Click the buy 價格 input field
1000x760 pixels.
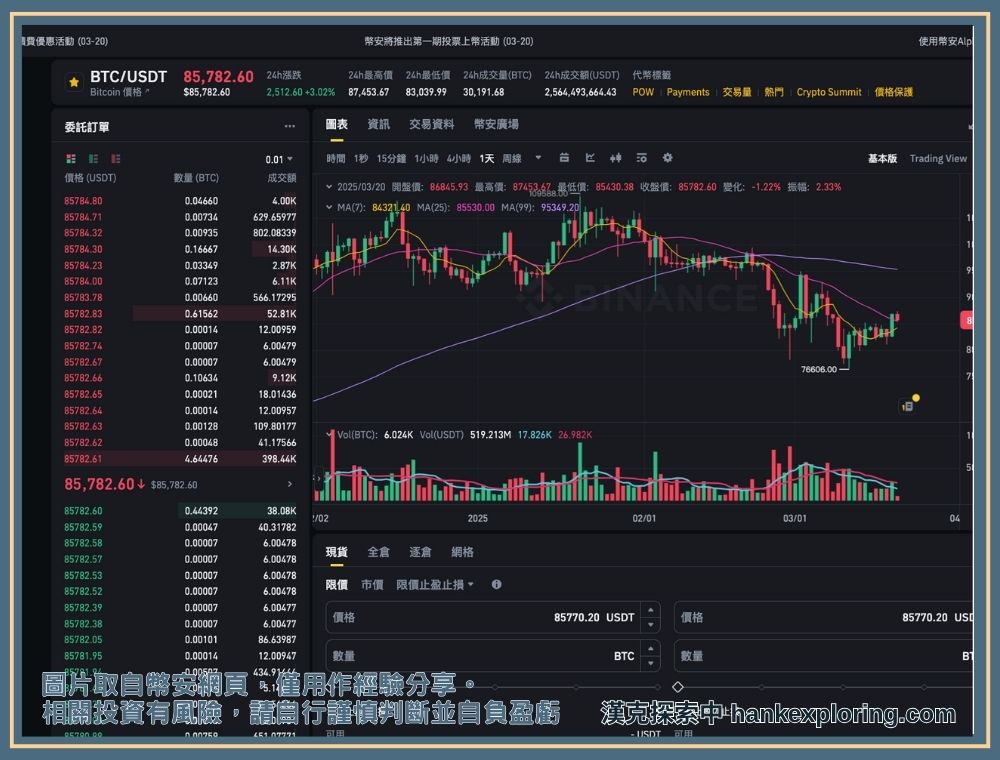[x=492, y=617]
